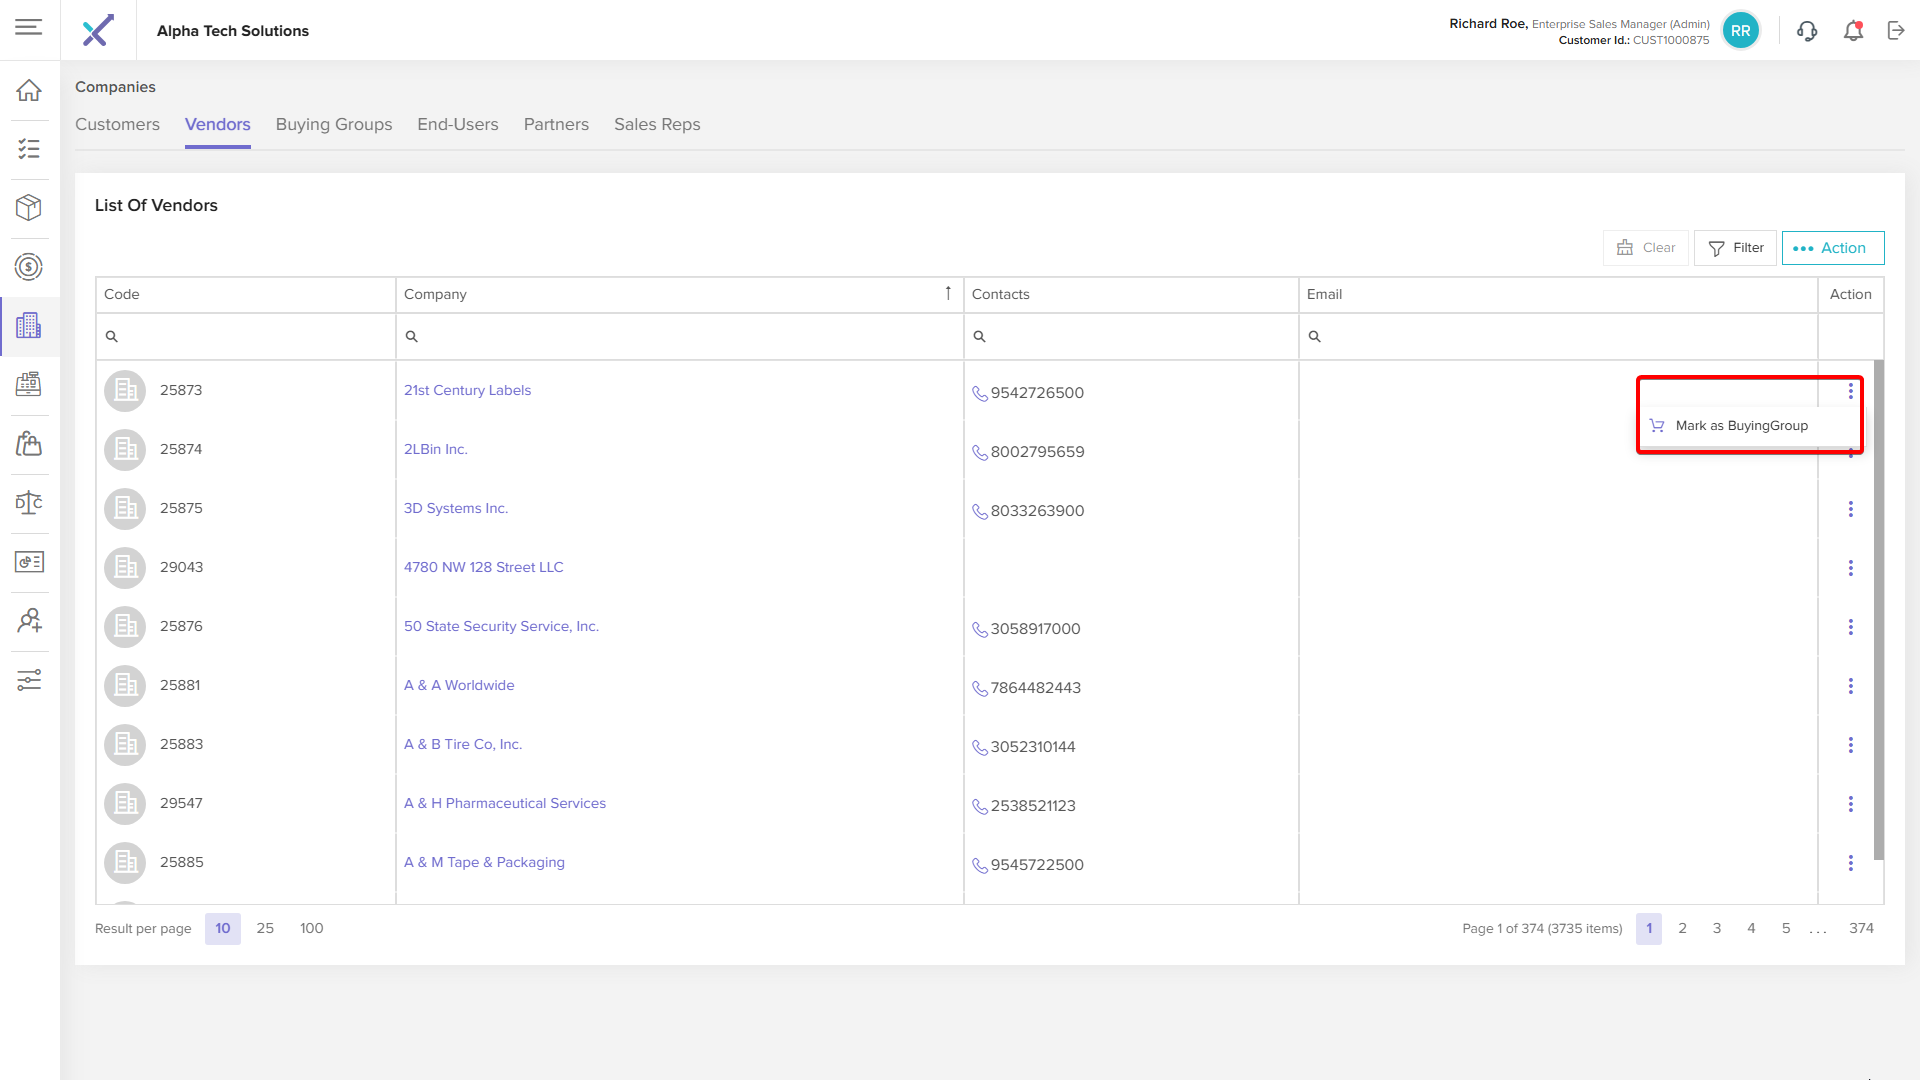Select Mark as BuyingGroup menu option
Image resolution: width=1920 pixels, height=1080 pixels.
coord(1741,426)
